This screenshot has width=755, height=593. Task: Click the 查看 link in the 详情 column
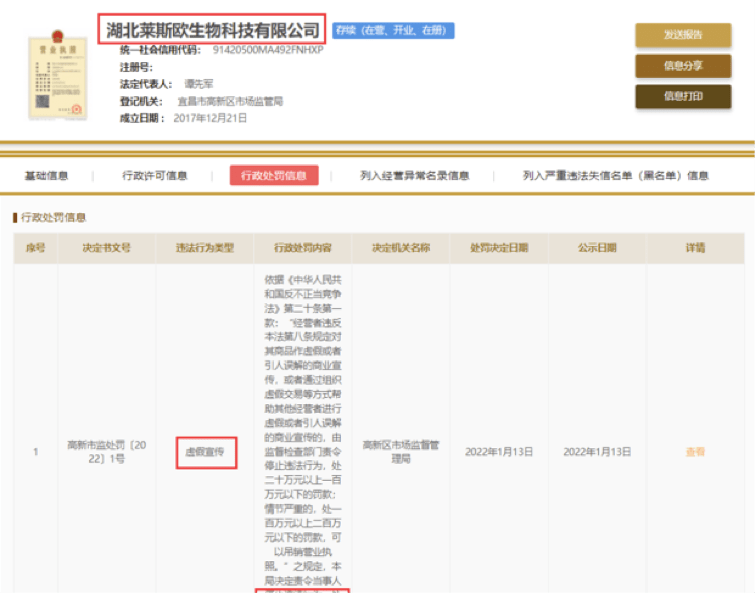click(x=695, y=452)
